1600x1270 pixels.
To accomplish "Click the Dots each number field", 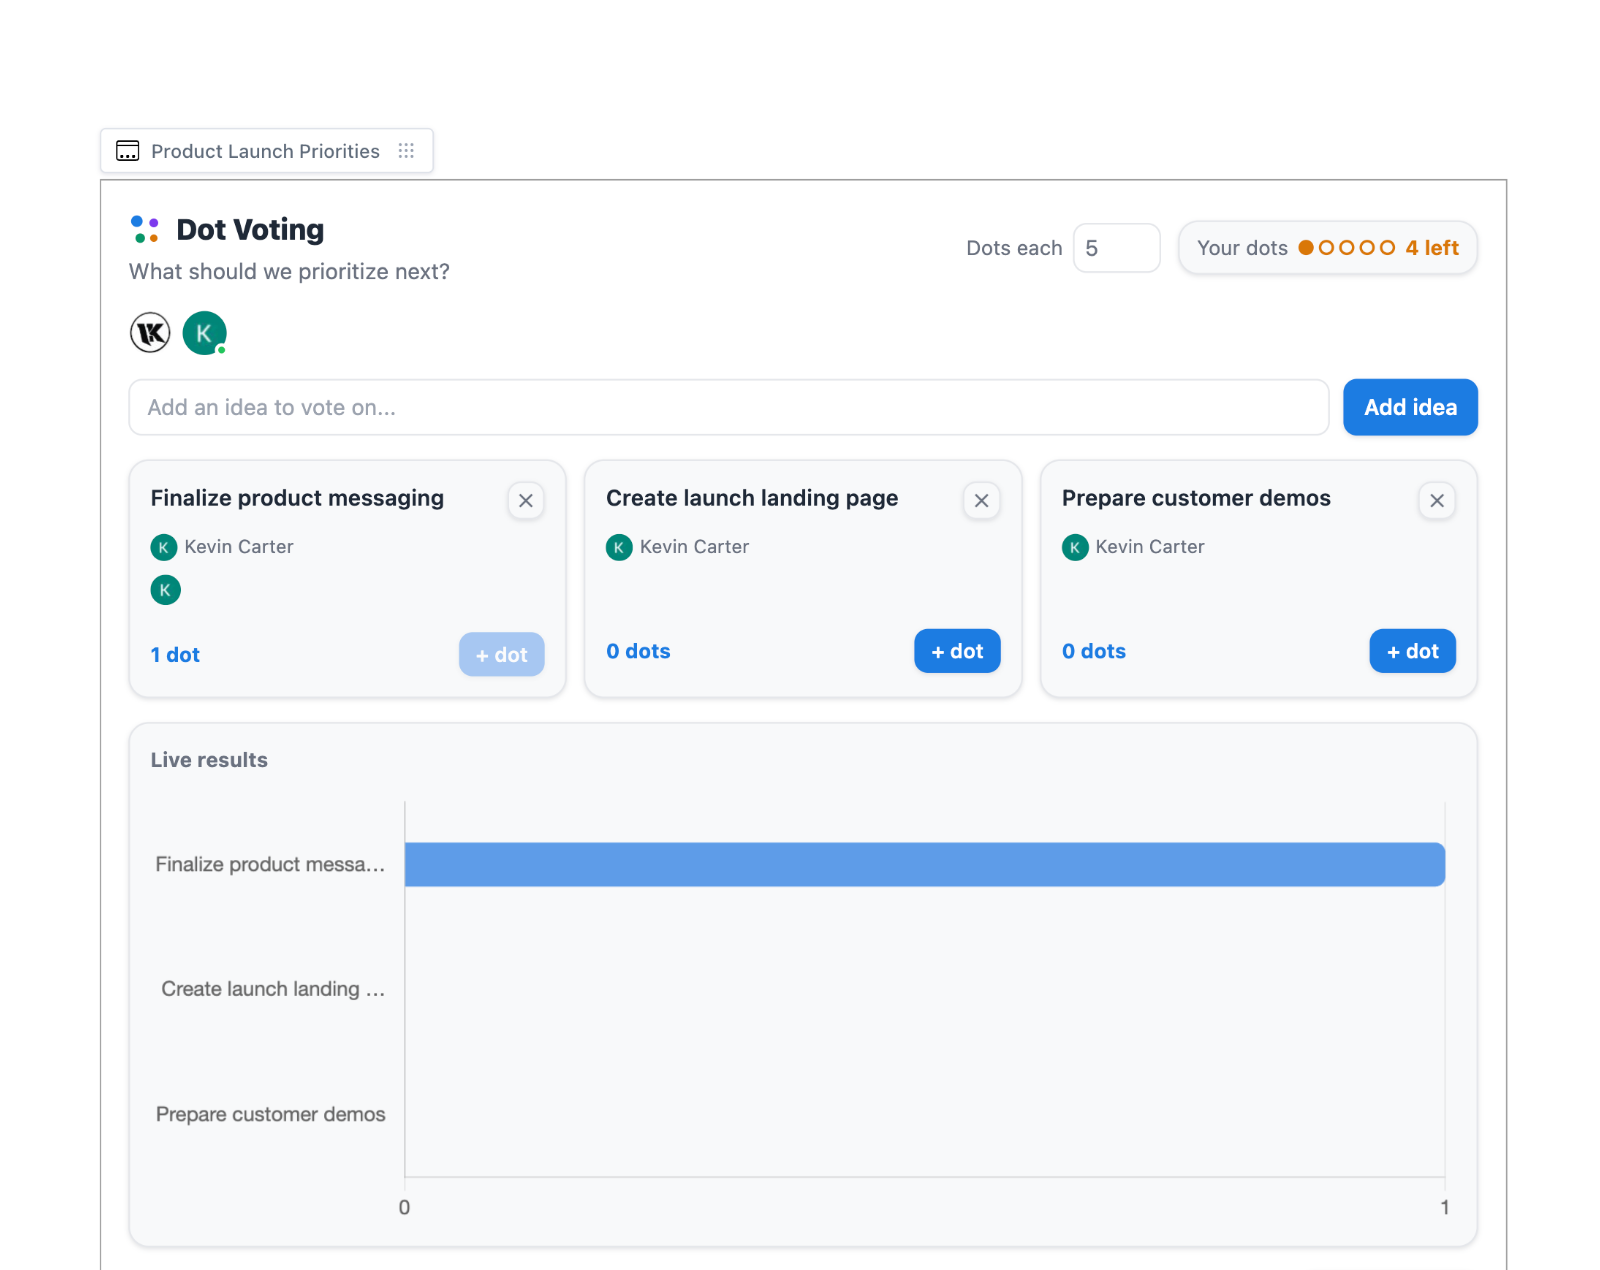I will 1117,248.
